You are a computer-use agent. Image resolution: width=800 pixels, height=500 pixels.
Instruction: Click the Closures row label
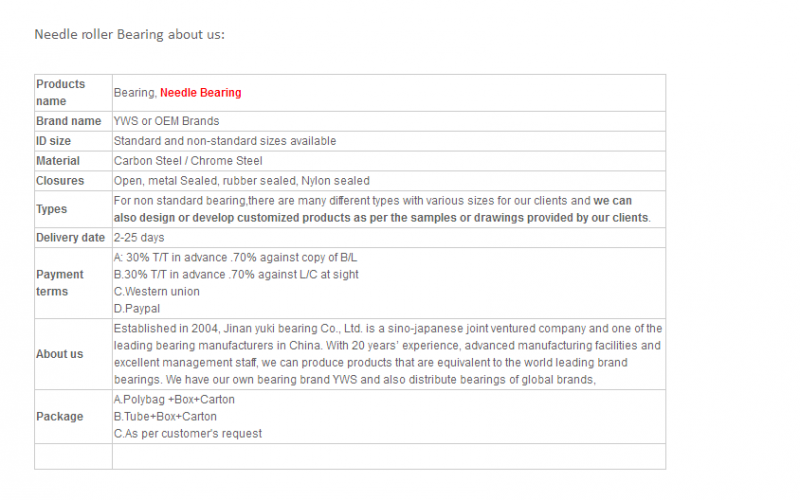coord(60,181)
